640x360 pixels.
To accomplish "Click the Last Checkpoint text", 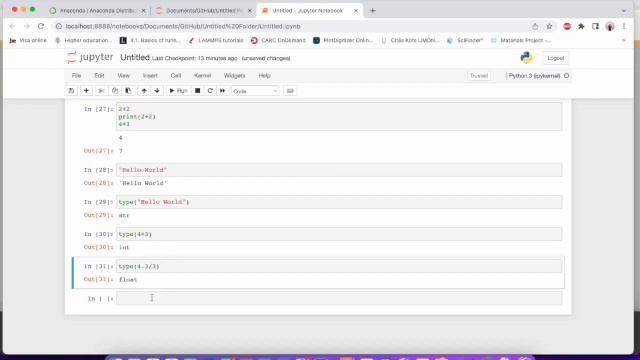I will tap(194, 58).
